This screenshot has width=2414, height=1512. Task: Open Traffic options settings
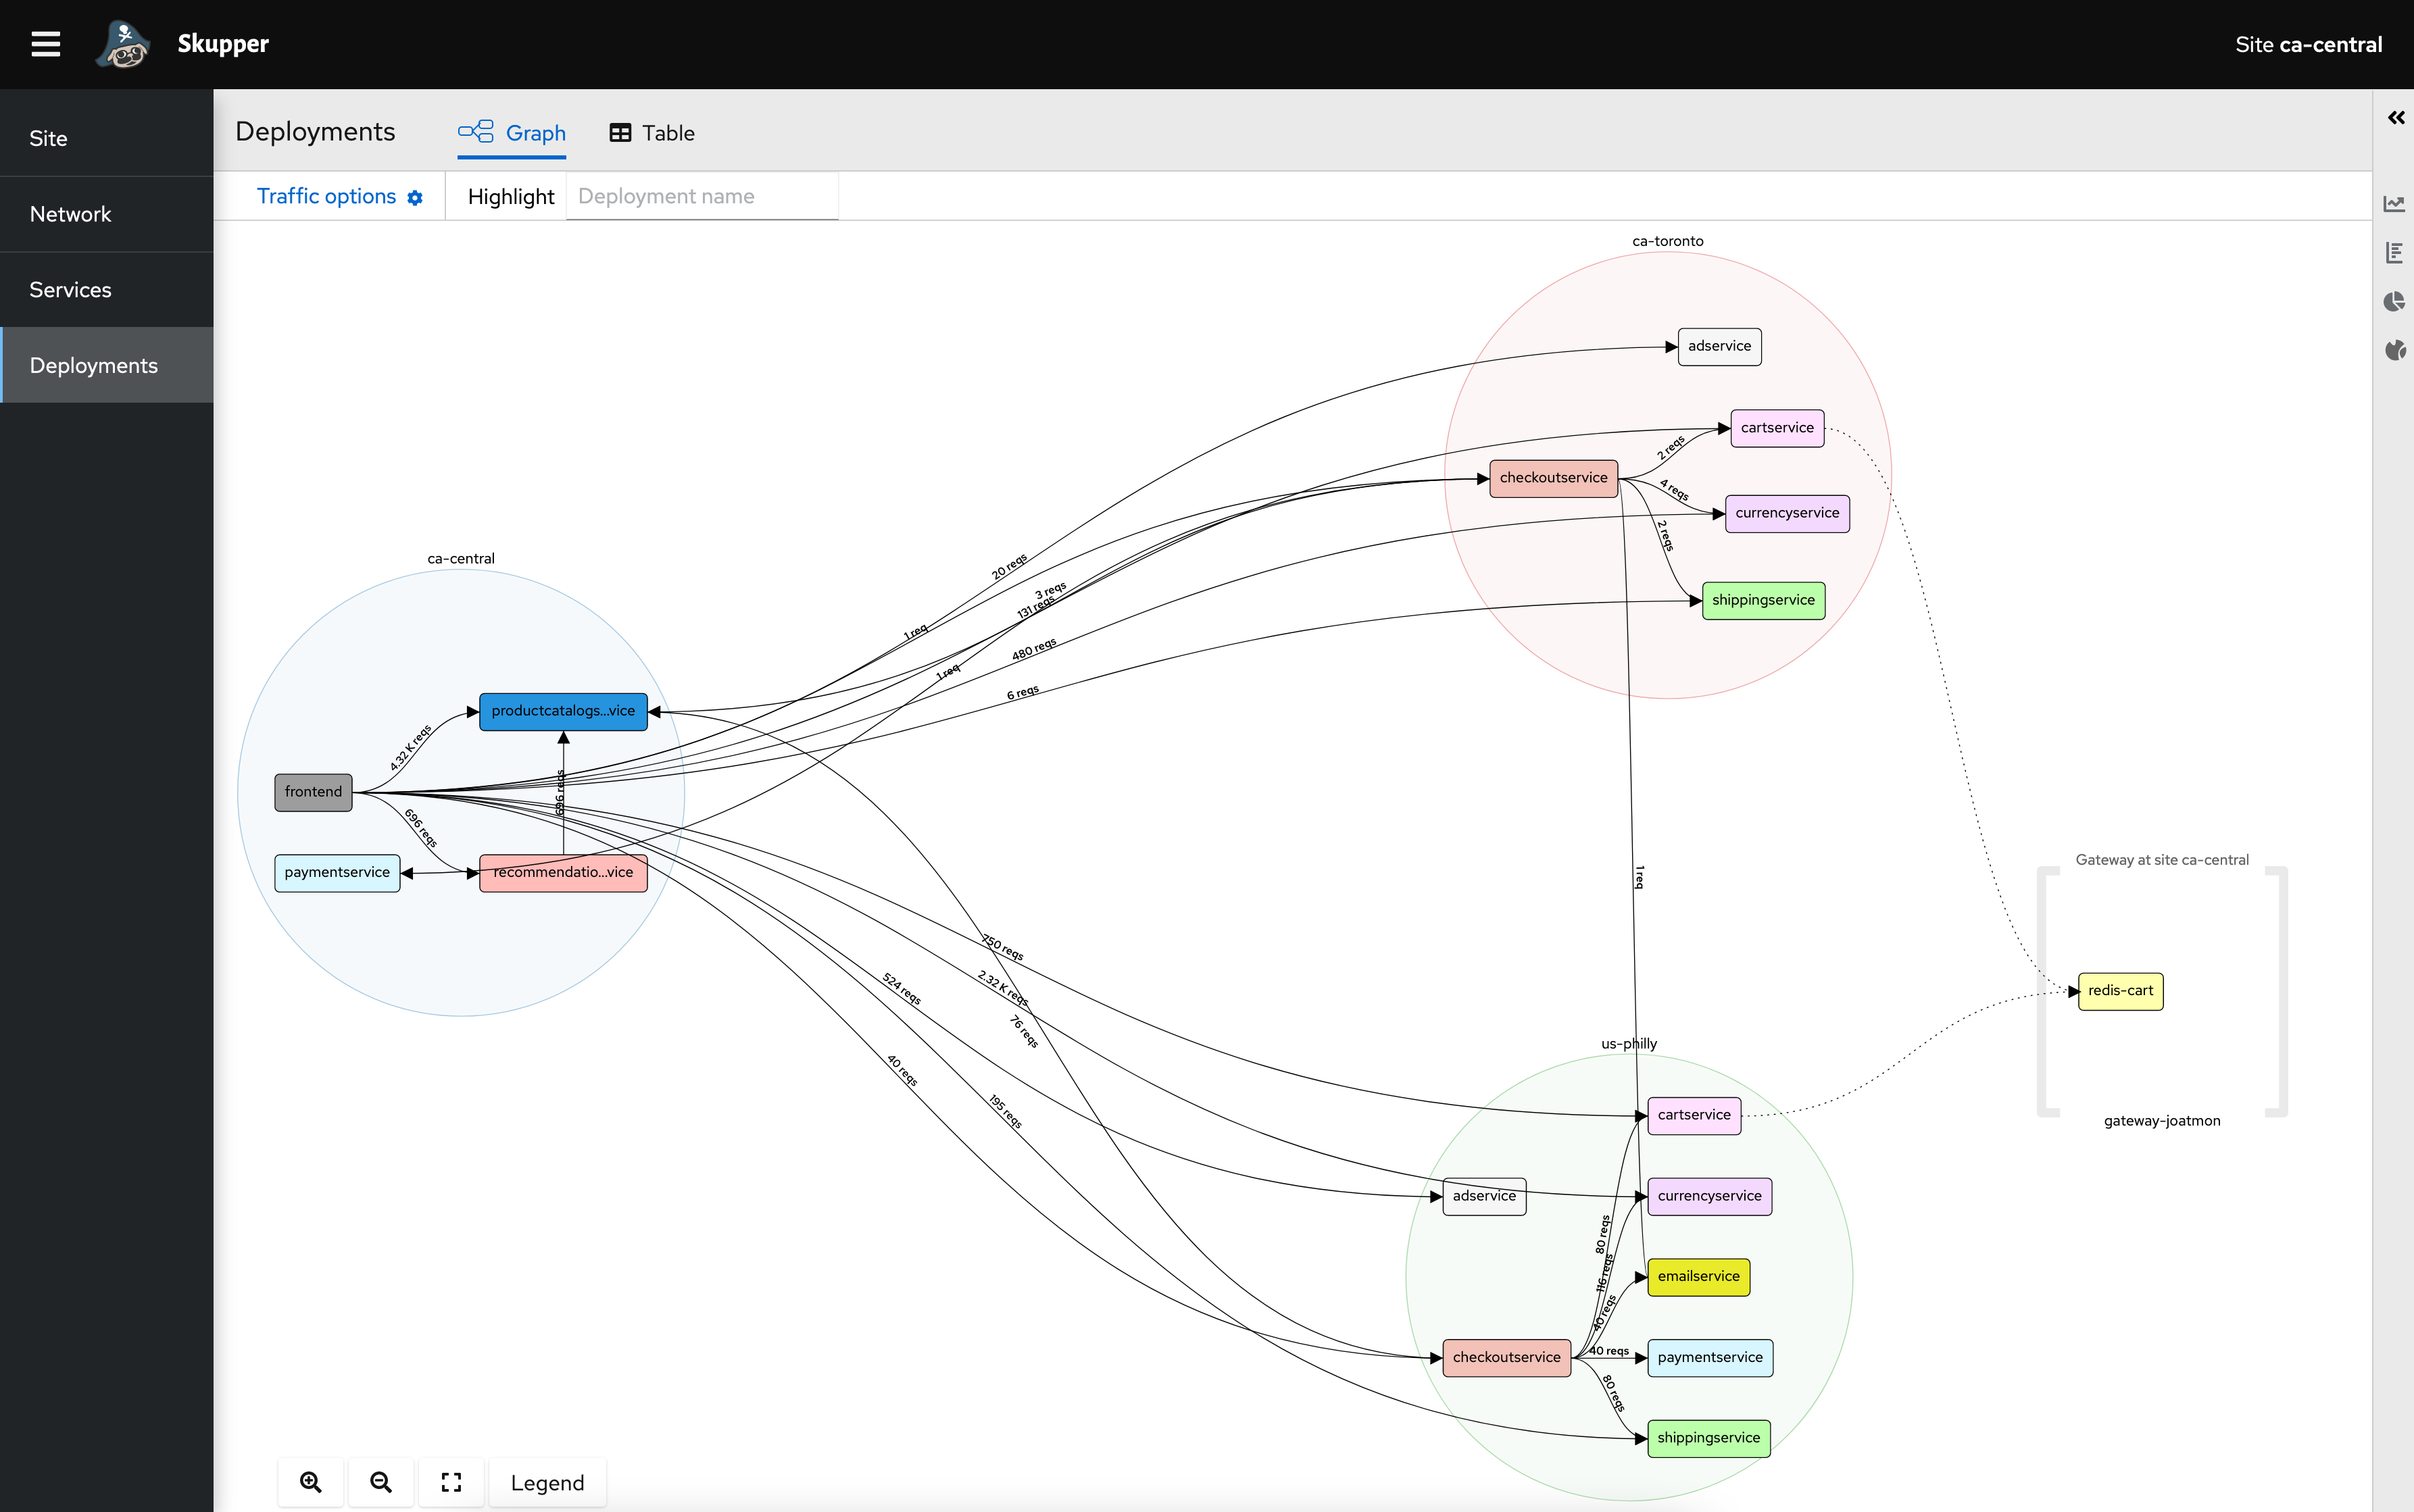(x=339, y=197)
